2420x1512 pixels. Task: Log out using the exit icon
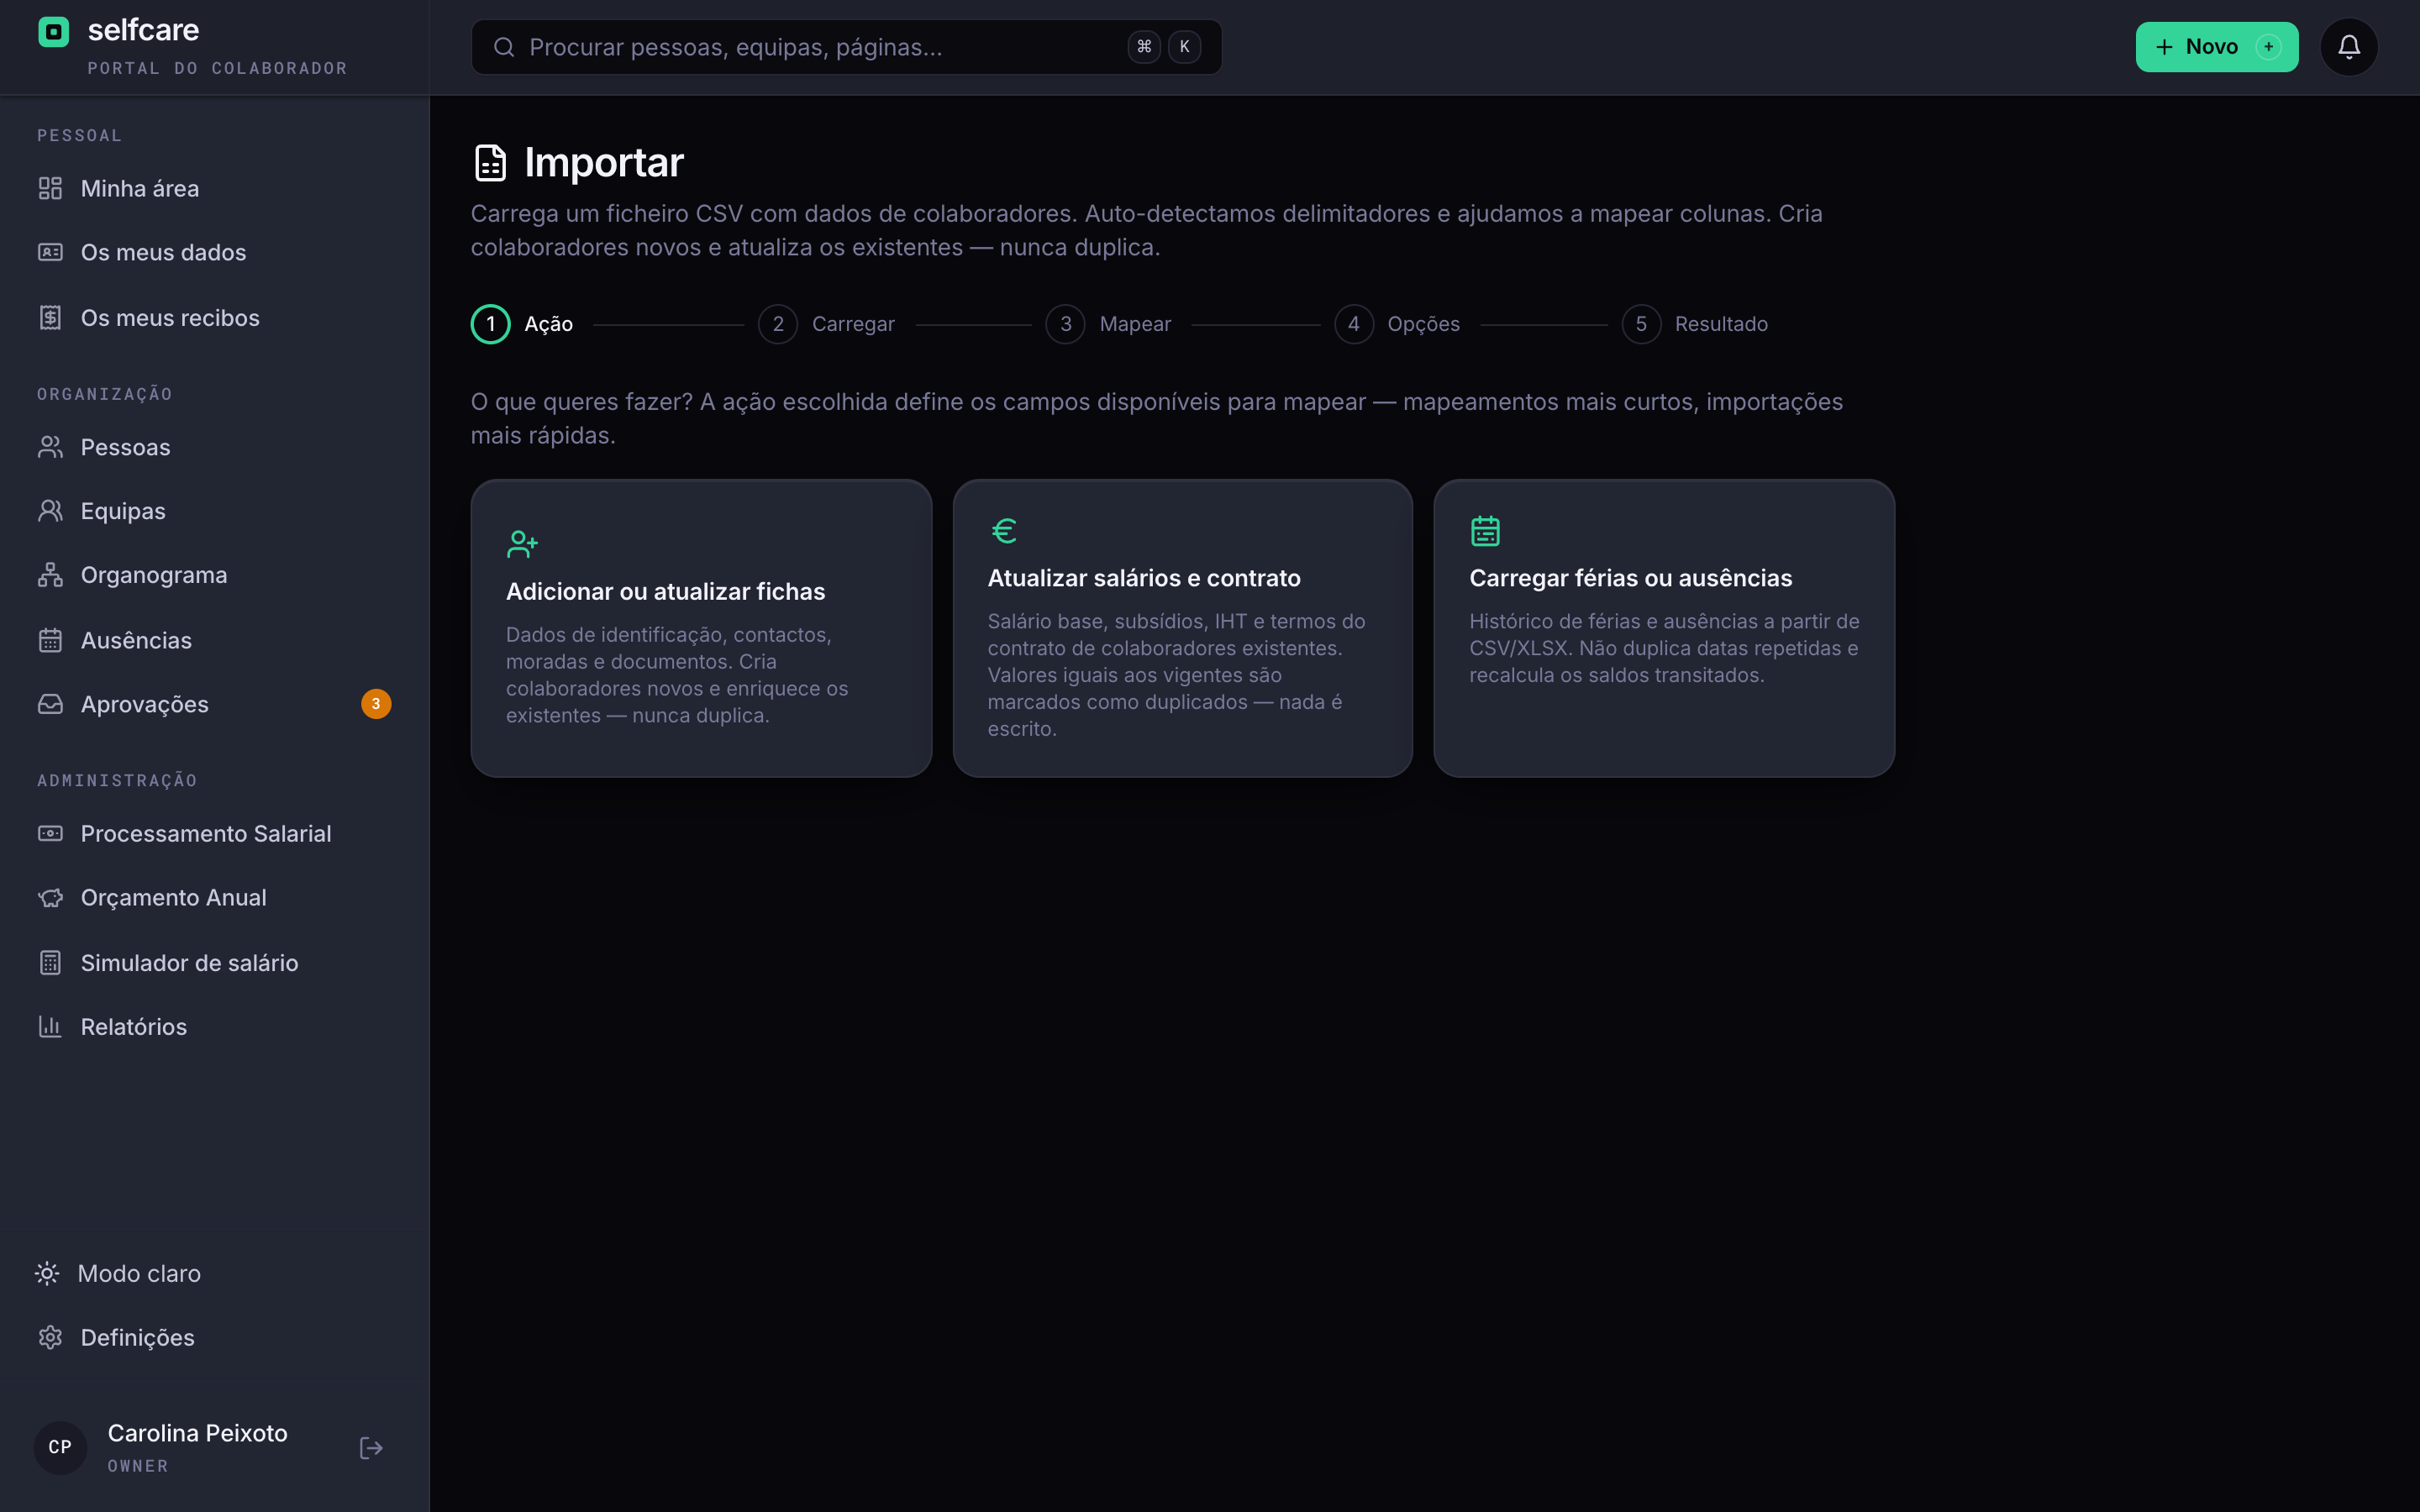[371, 1447]
